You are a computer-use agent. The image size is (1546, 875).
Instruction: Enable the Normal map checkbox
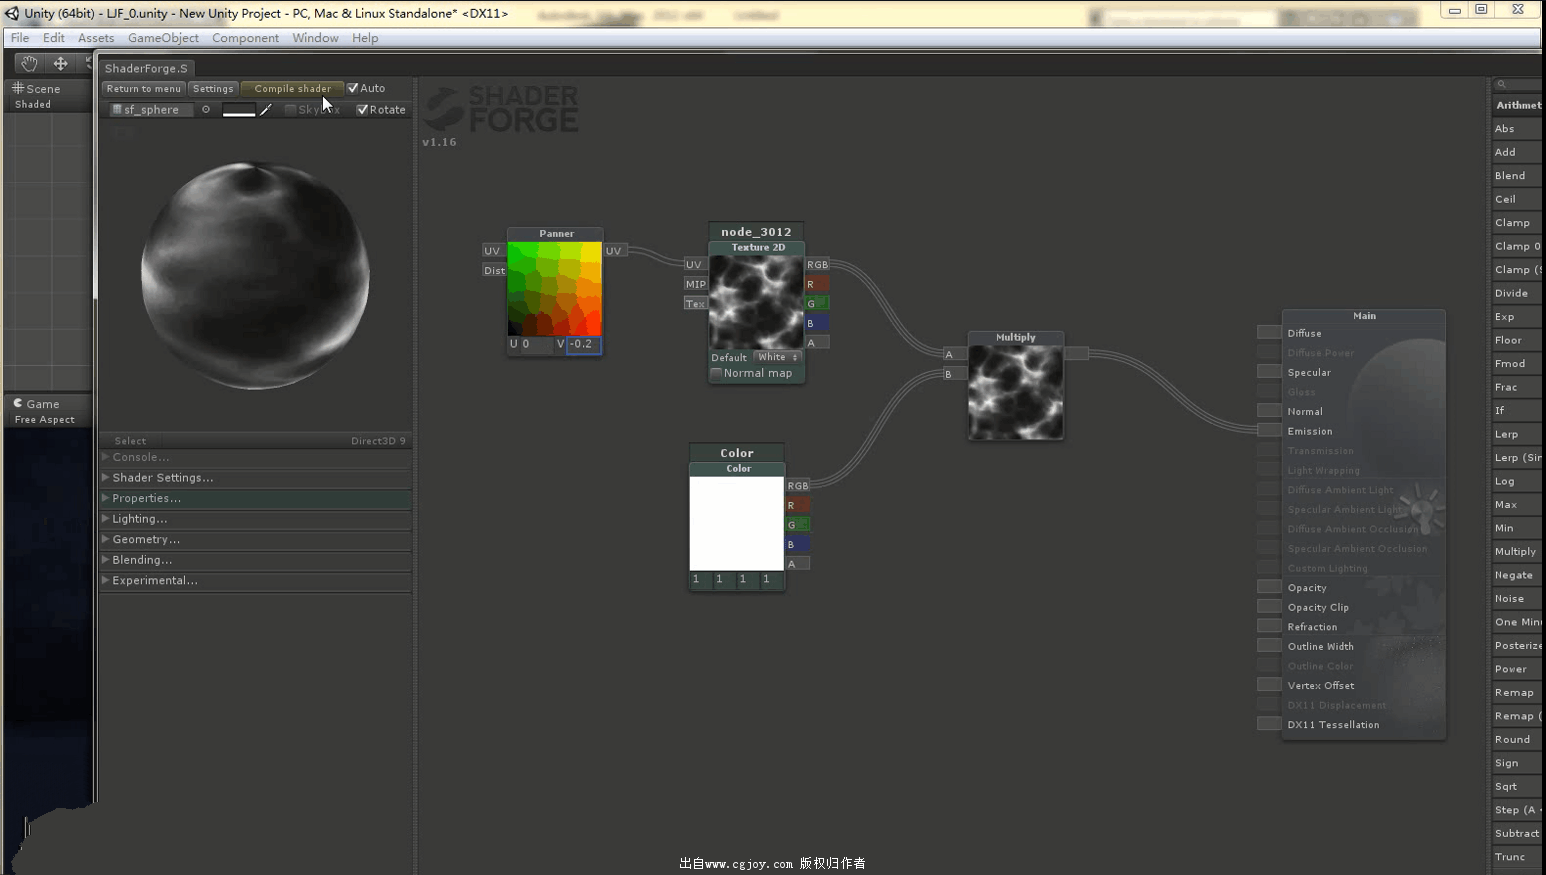tap(716, 373)
